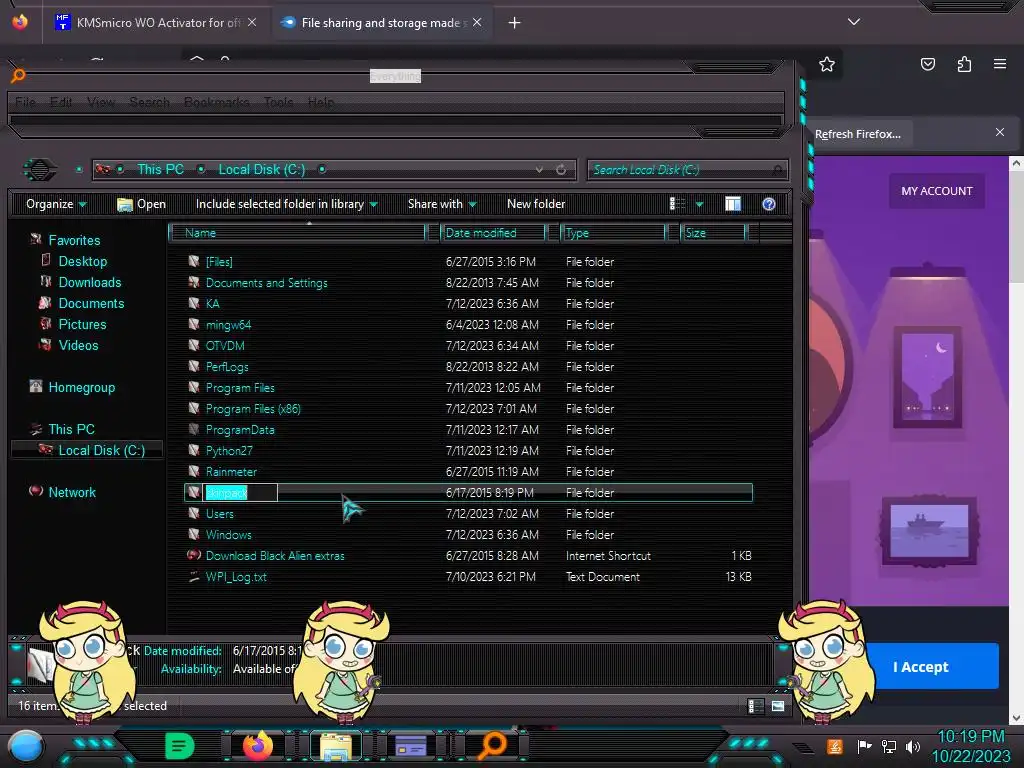The height and width of the screenshot is (768, 1024).
Task: Open the network tray icon
Action: (x=889, y=746)
